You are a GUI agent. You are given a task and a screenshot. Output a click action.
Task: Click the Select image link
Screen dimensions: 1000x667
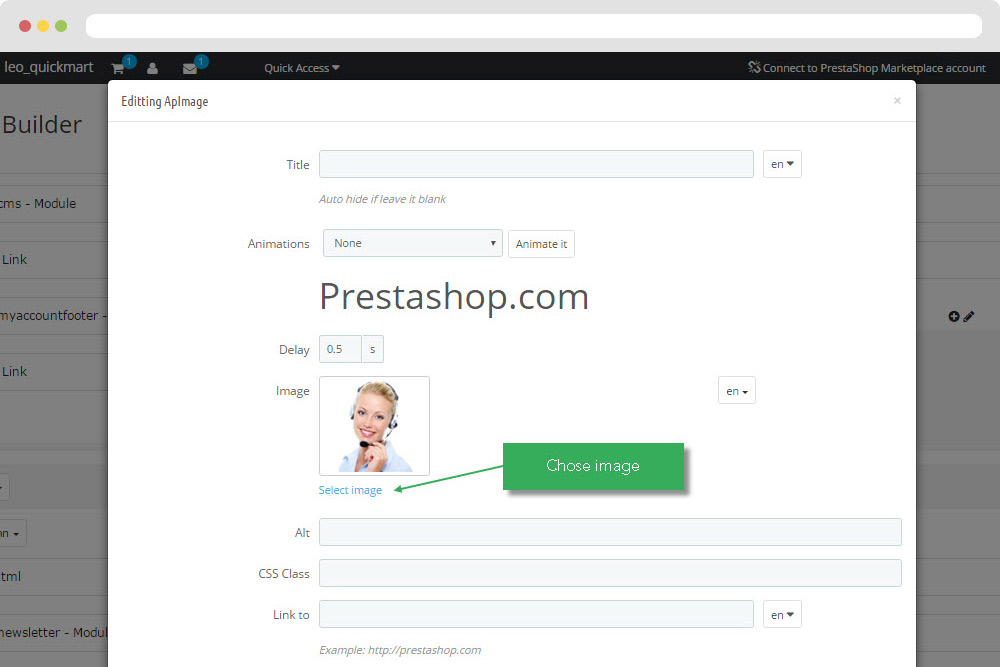point(350,490)
